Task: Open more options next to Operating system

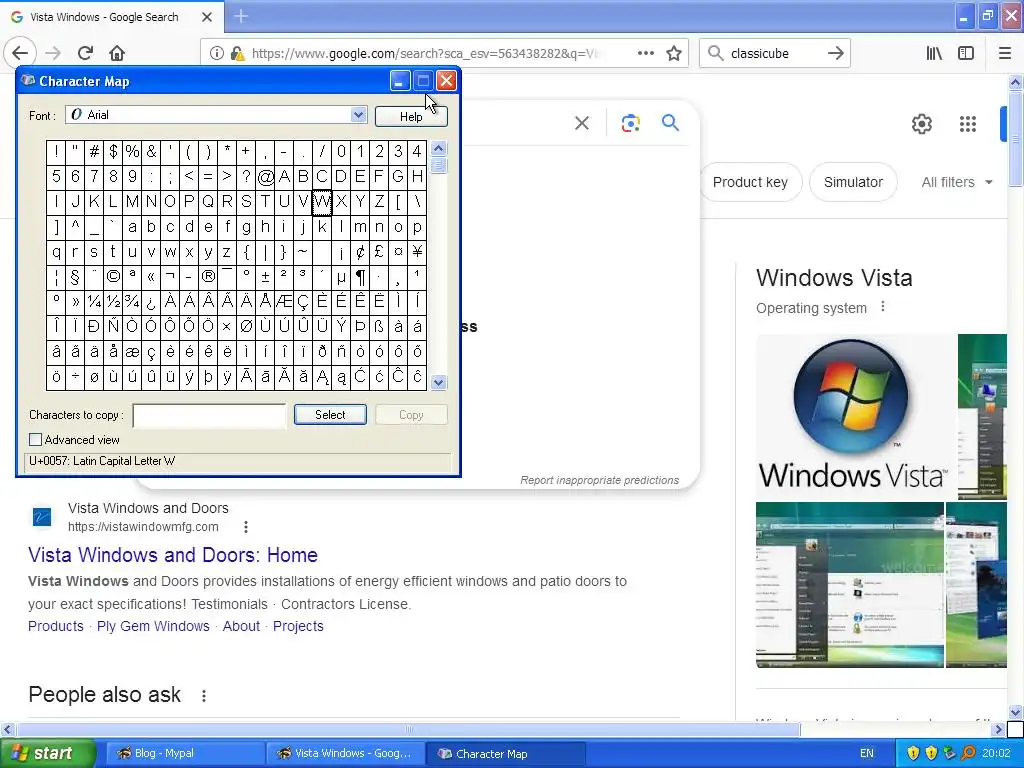Action: tap(883, 306)
